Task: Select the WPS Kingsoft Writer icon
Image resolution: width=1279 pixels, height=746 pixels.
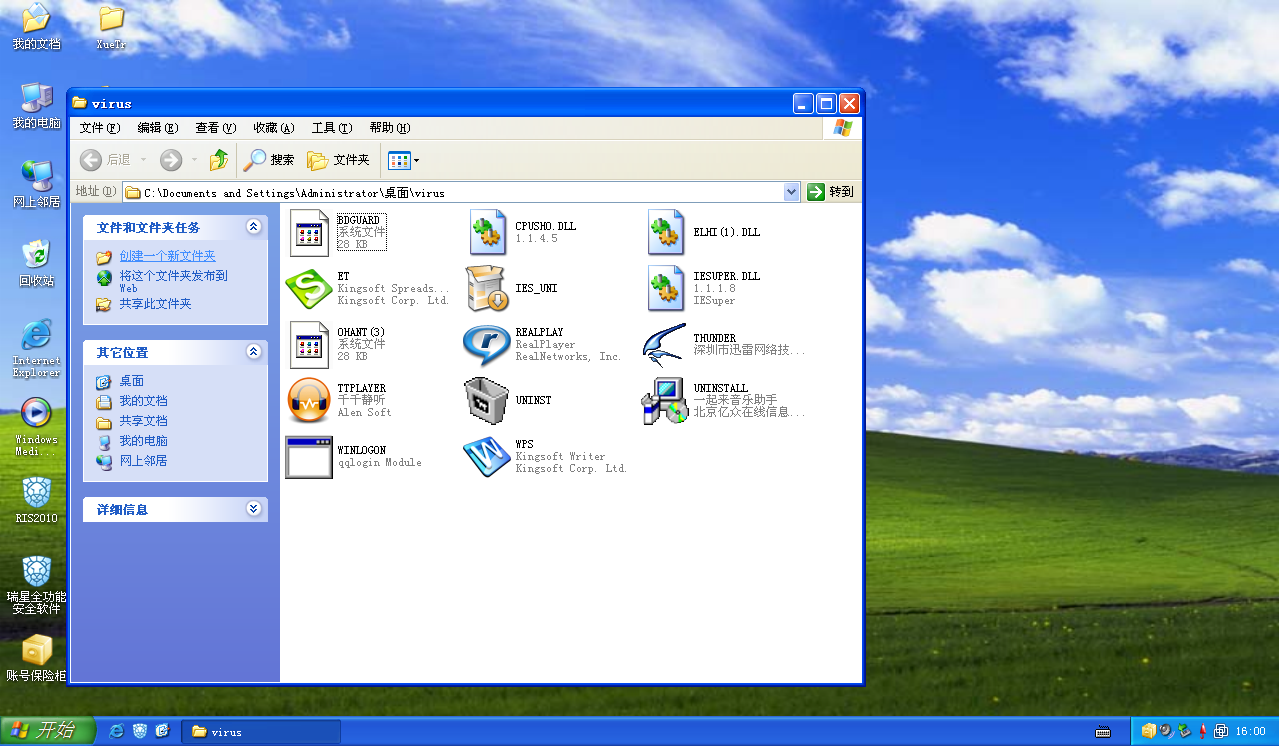Action: [x=487, y=457]
